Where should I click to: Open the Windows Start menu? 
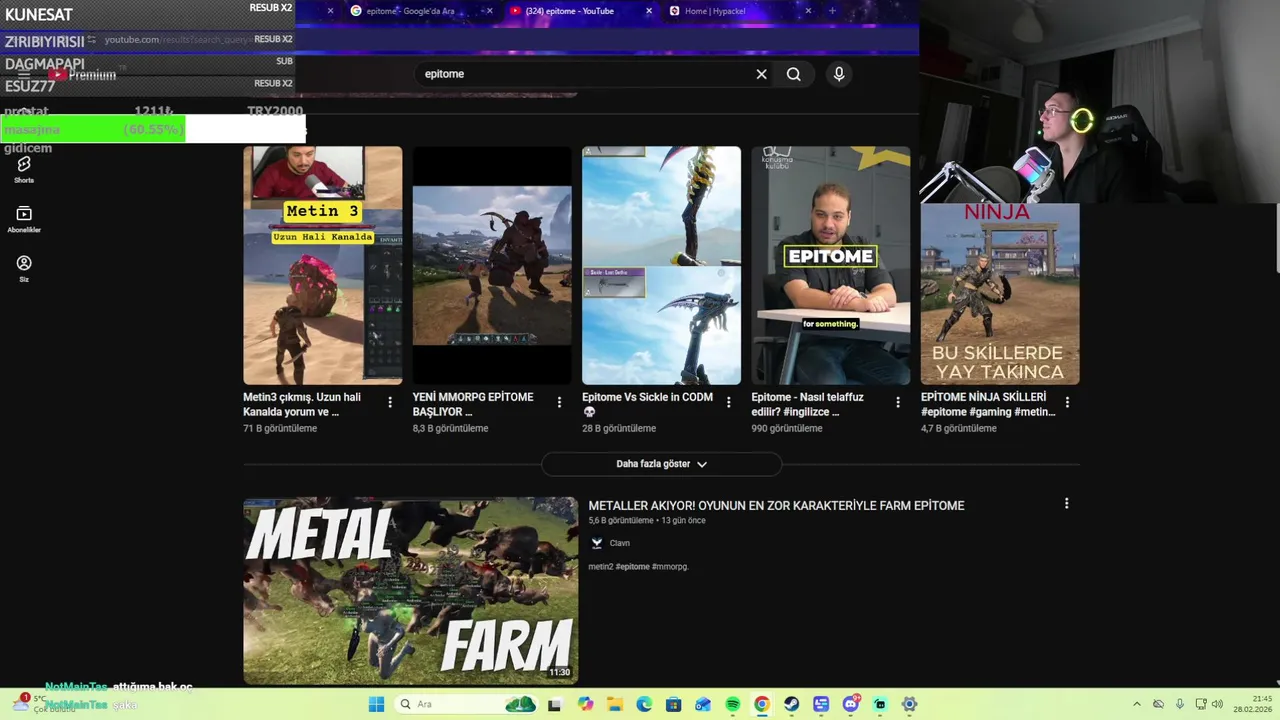click(376, 704)
